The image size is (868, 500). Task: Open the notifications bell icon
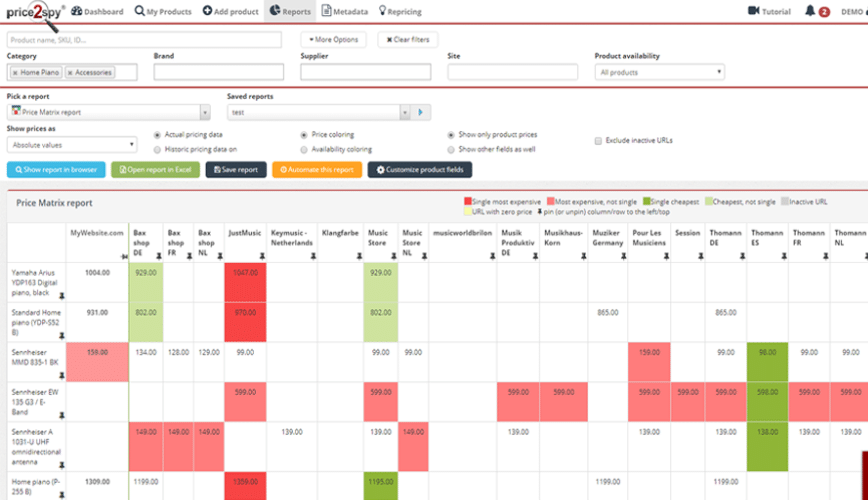(810, 11)
